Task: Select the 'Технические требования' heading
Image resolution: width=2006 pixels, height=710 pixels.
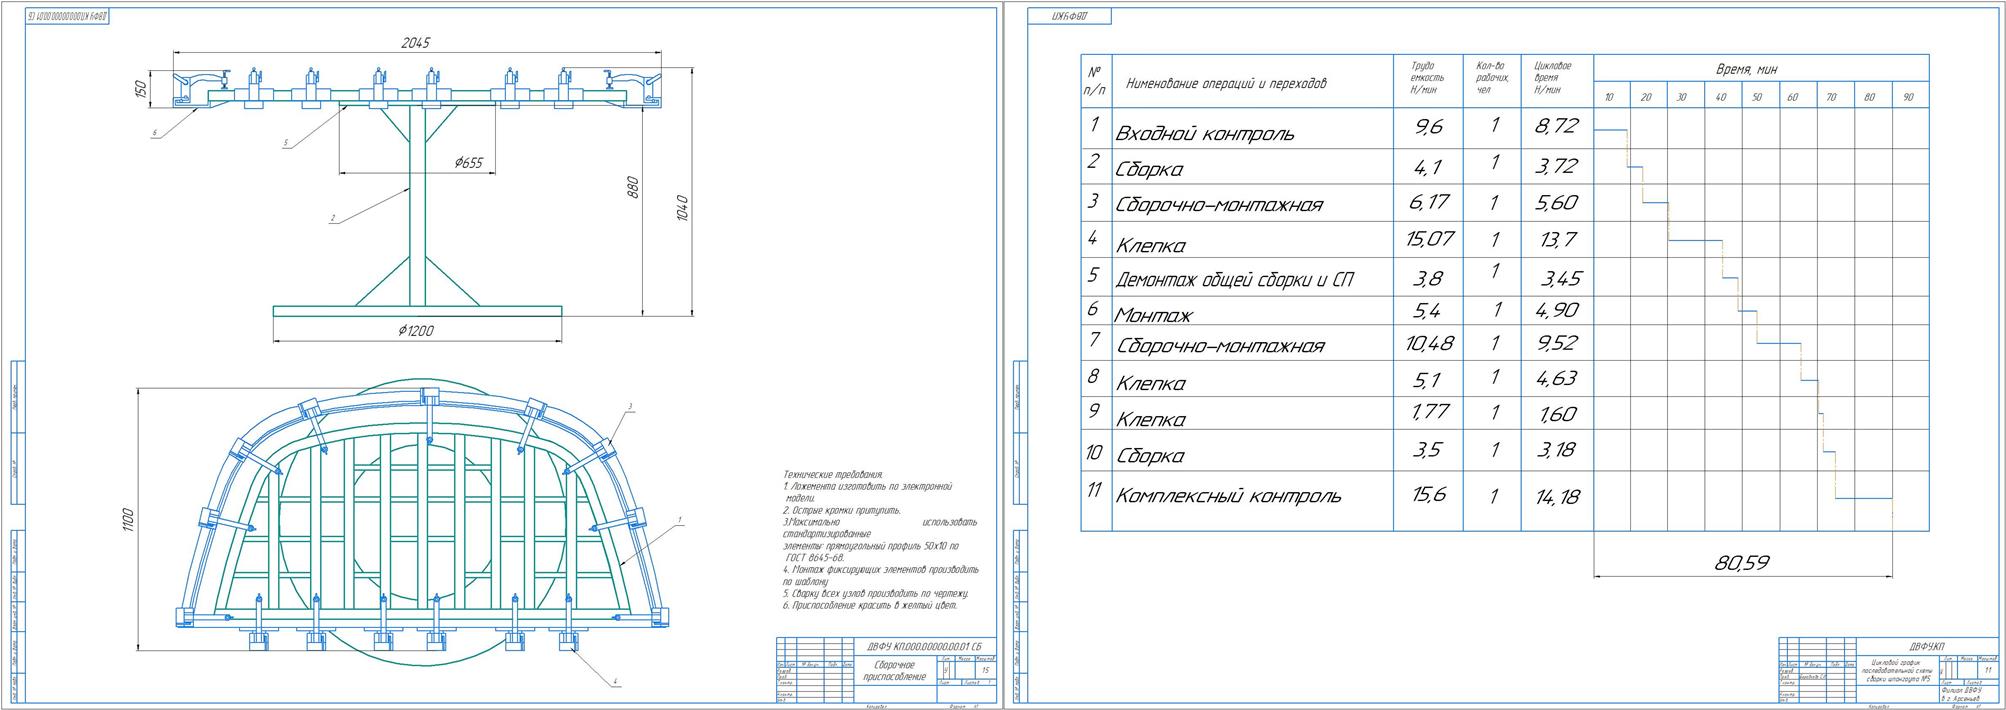Action: [x=833, y=474]
